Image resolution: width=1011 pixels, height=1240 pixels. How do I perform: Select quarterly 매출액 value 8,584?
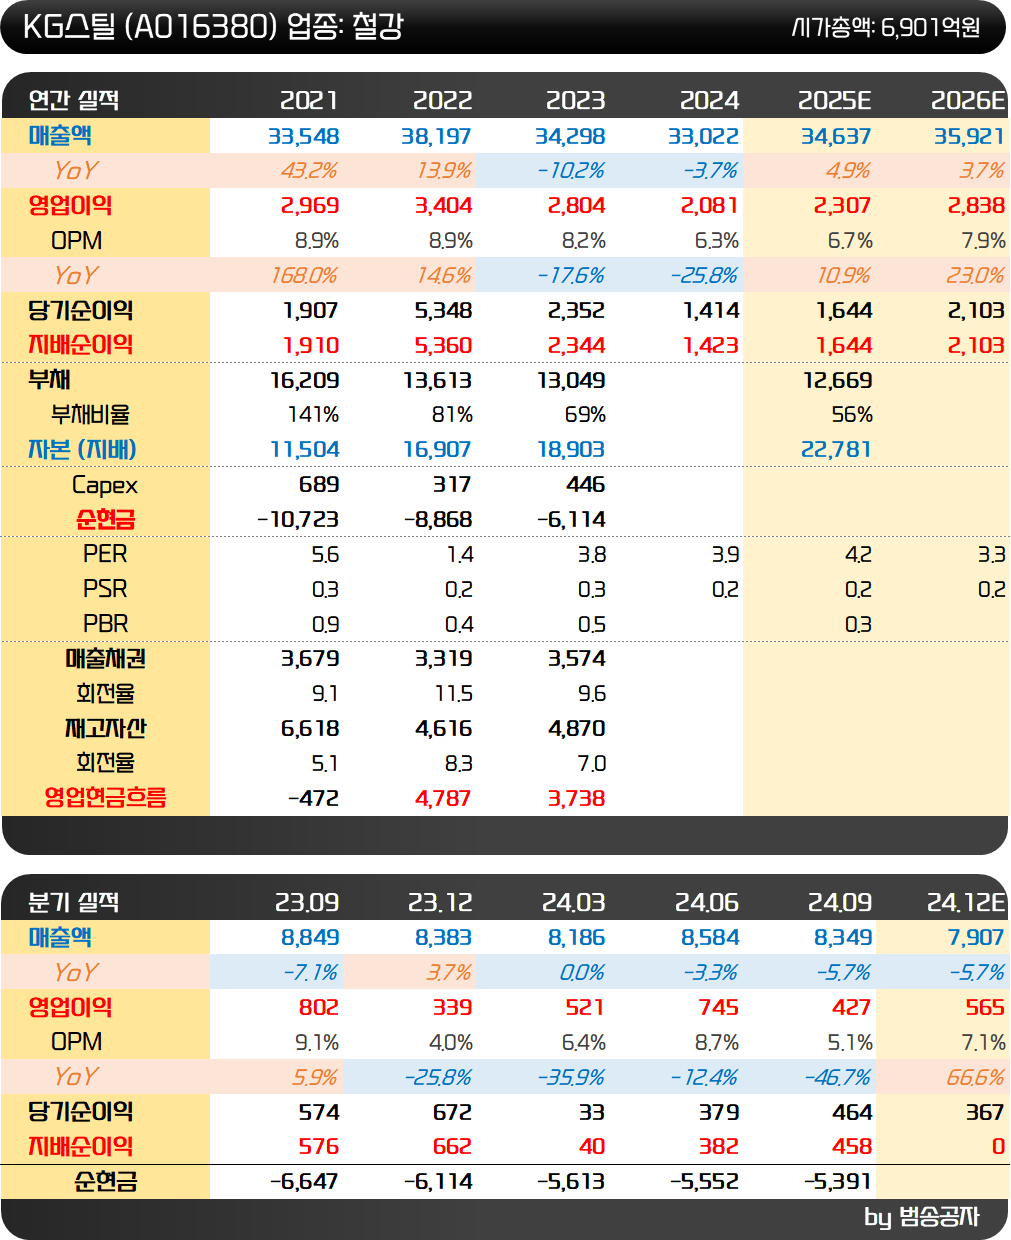tap(710, 938)
